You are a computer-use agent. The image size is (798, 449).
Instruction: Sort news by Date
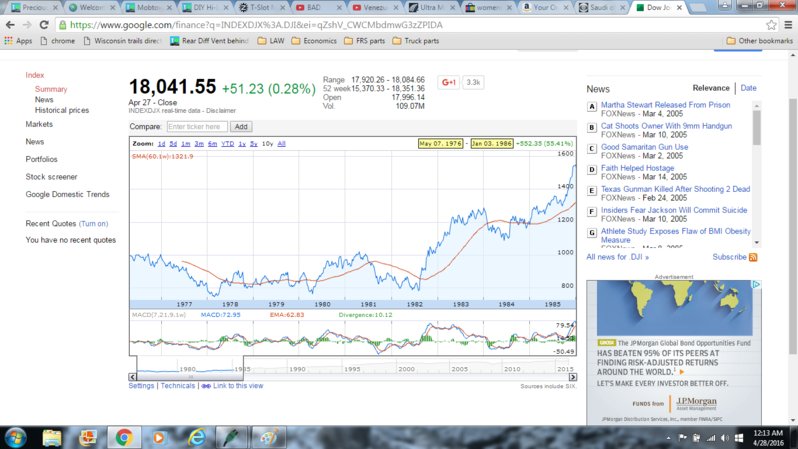(x=748, y=88)
